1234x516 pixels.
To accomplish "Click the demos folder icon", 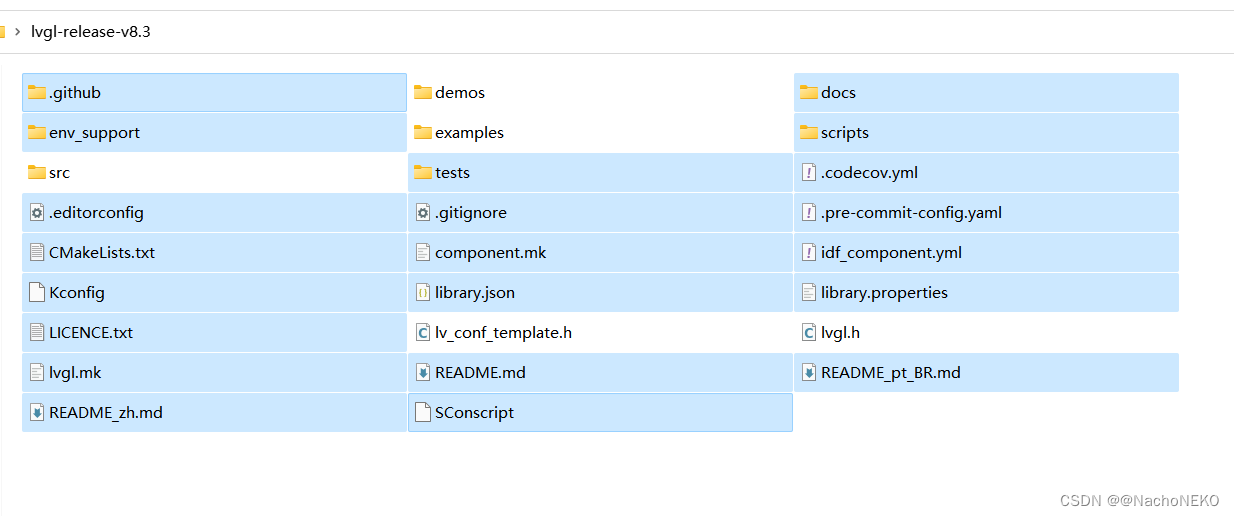I will pos(423,92).
